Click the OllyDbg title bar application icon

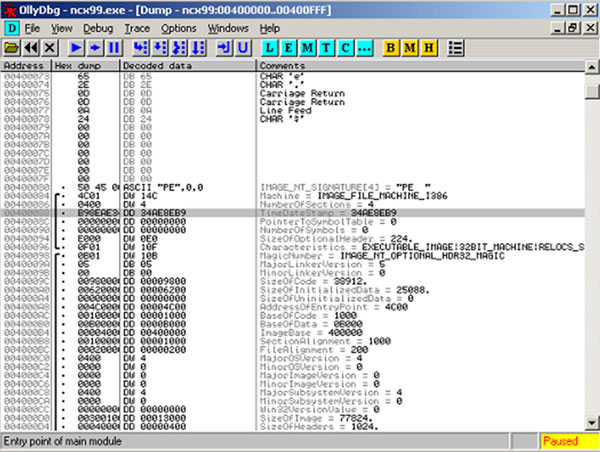pos(9,10)
